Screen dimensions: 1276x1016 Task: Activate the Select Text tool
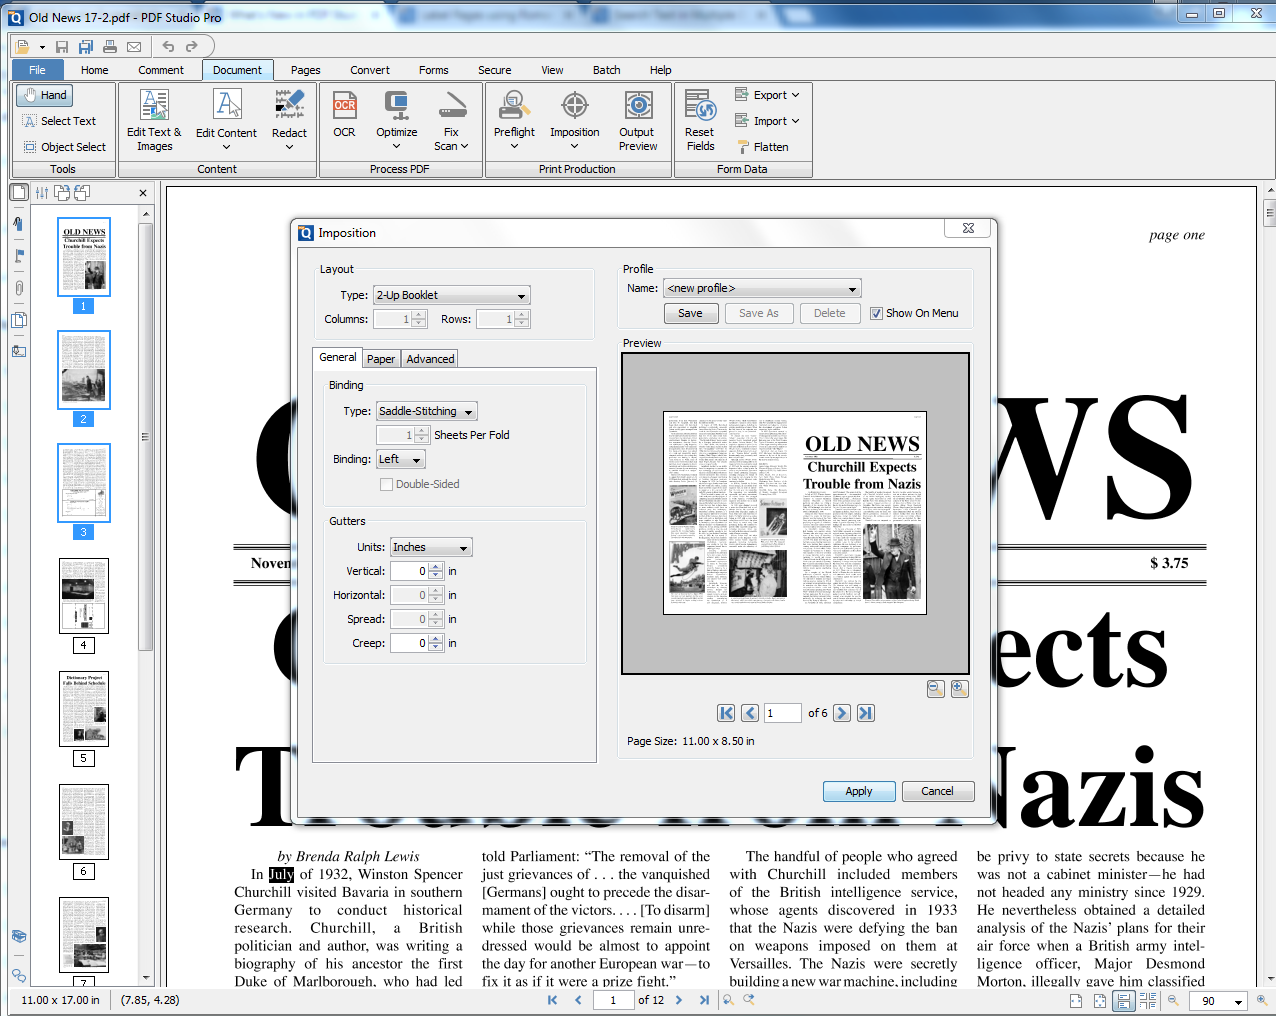(60, 121)
